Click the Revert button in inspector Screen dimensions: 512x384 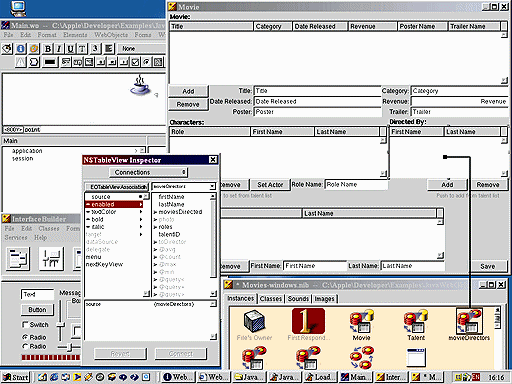(120, 354)
